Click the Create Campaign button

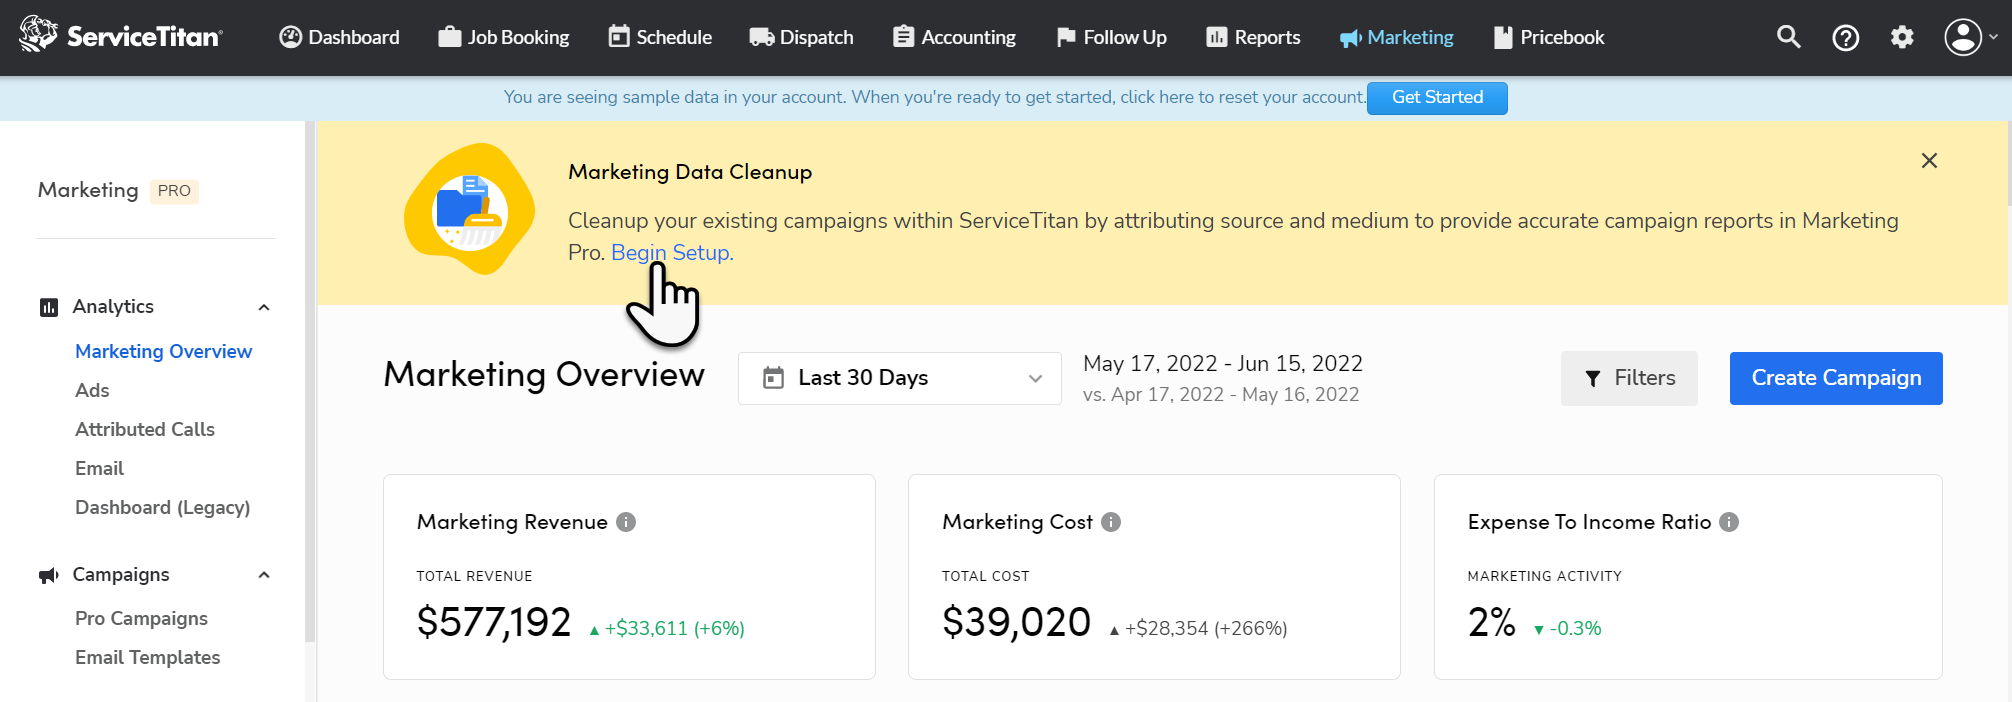point(1836,378)
